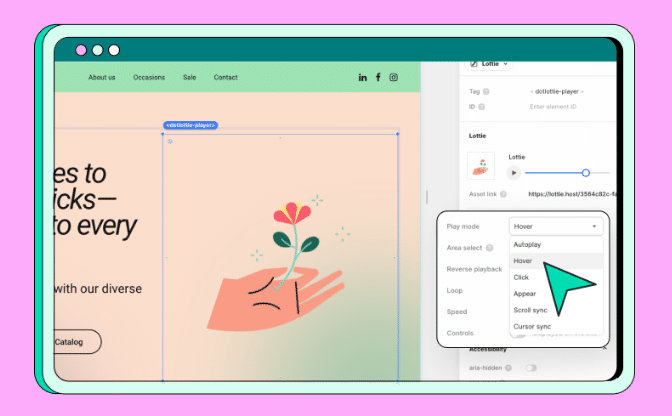Choose Appear play mode
672x416 pixels.
tap(525, 294)
